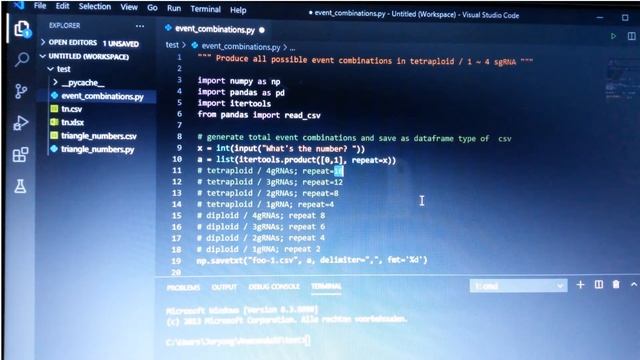Expand the __pycache__ folder

(79, 82)
